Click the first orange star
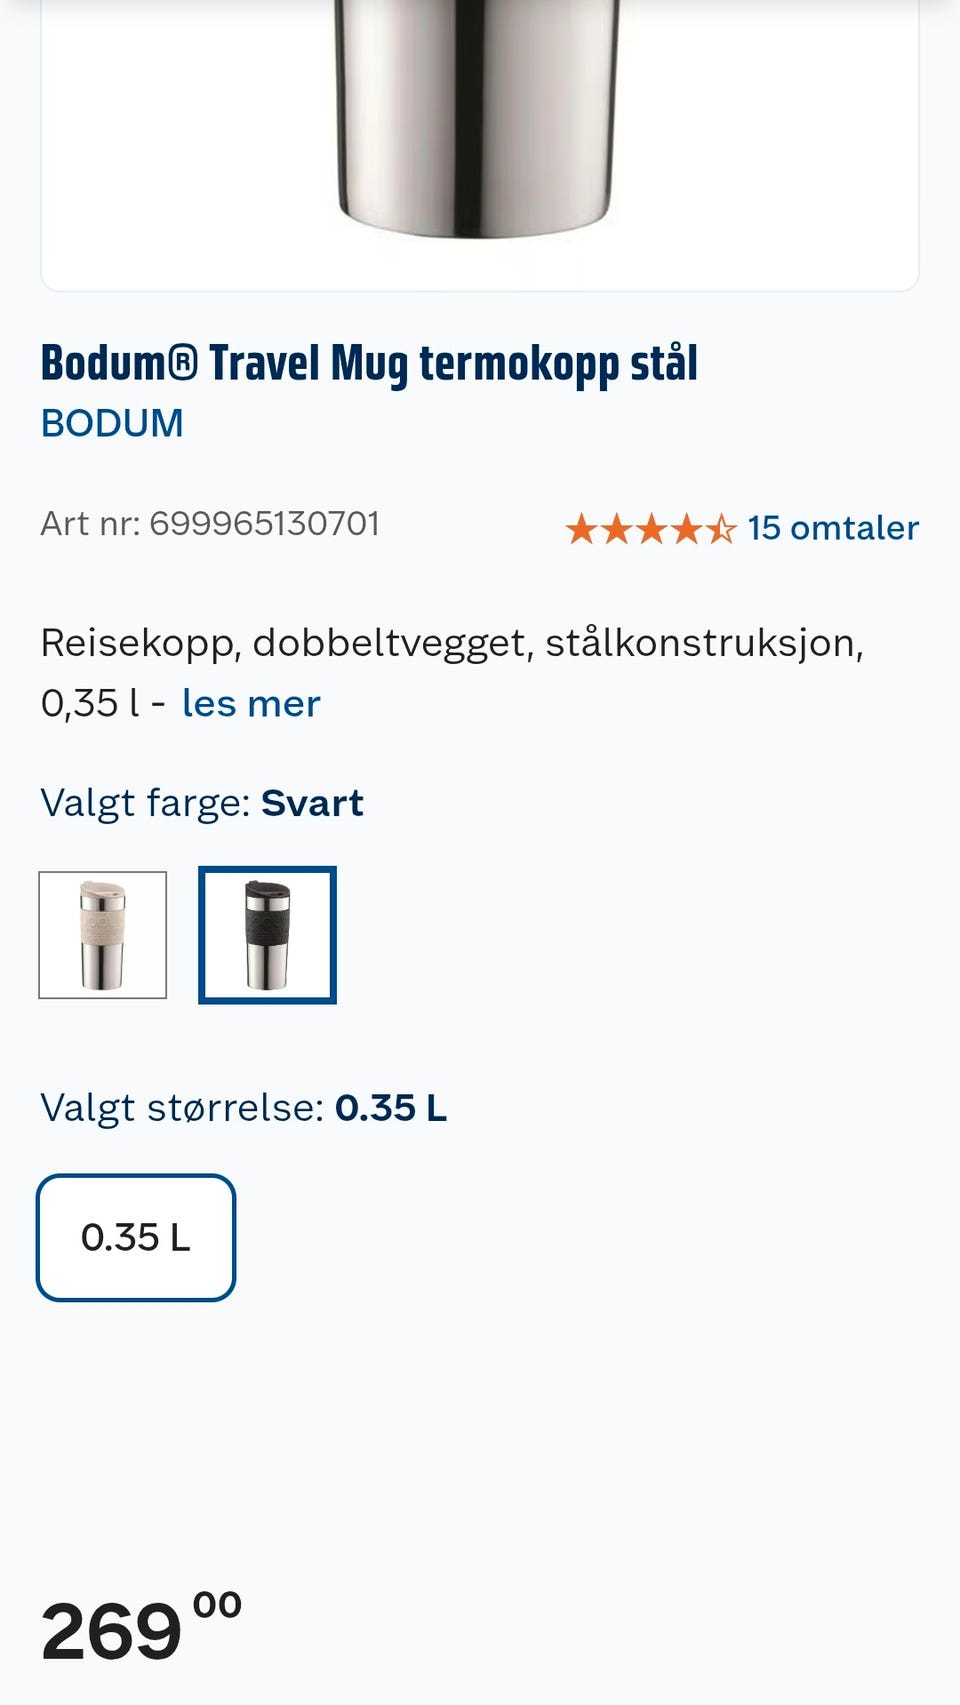The image size is (960, 1705). pos(582,525)
